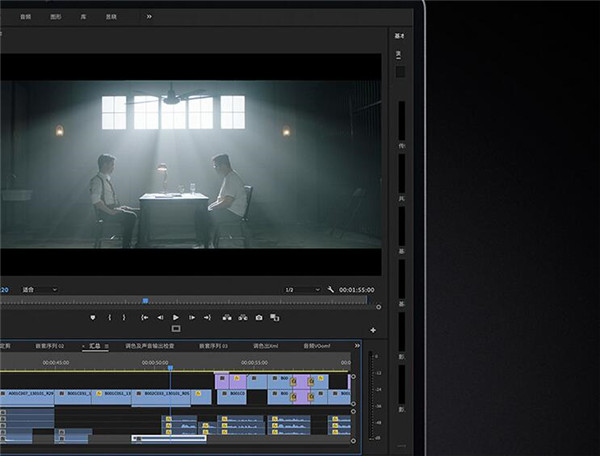600x456 pixels.
Task: Jump to the In point
Action: click(x=144, y=318)
